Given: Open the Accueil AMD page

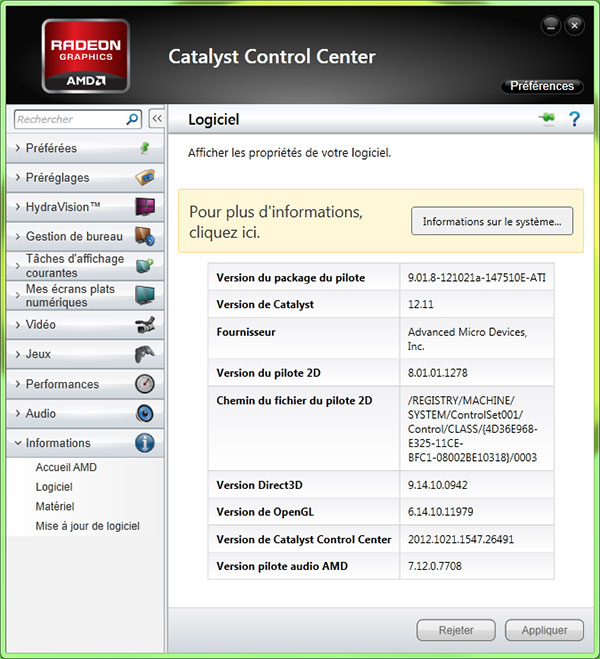Looking at the screenshot, I should [x=66, y=467].
